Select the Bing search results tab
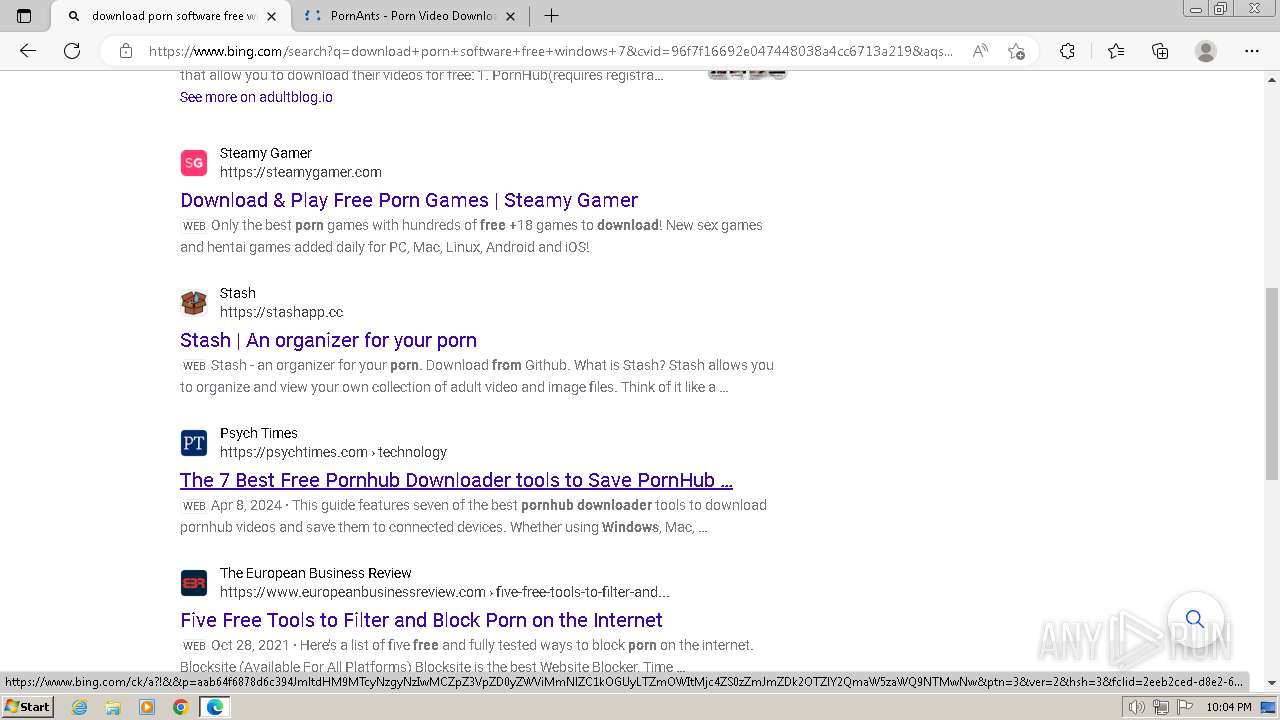 pyautogui.click(x=171, y=16)
